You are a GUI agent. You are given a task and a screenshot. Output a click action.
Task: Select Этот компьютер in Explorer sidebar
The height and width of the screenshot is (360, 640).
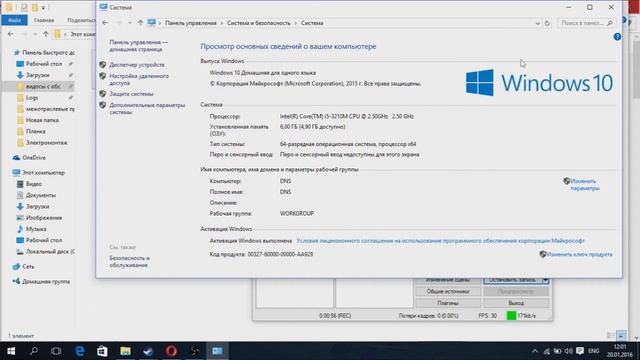pos(43,173)
